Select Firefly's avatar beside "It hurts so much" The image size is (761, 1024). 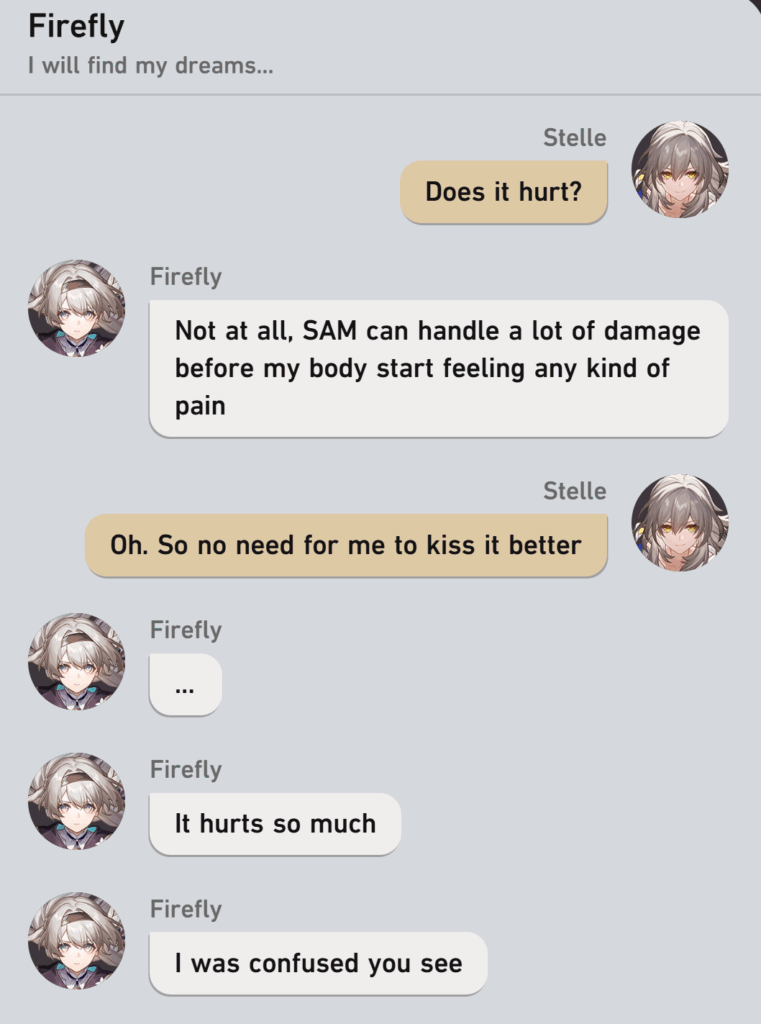point(76,801)
